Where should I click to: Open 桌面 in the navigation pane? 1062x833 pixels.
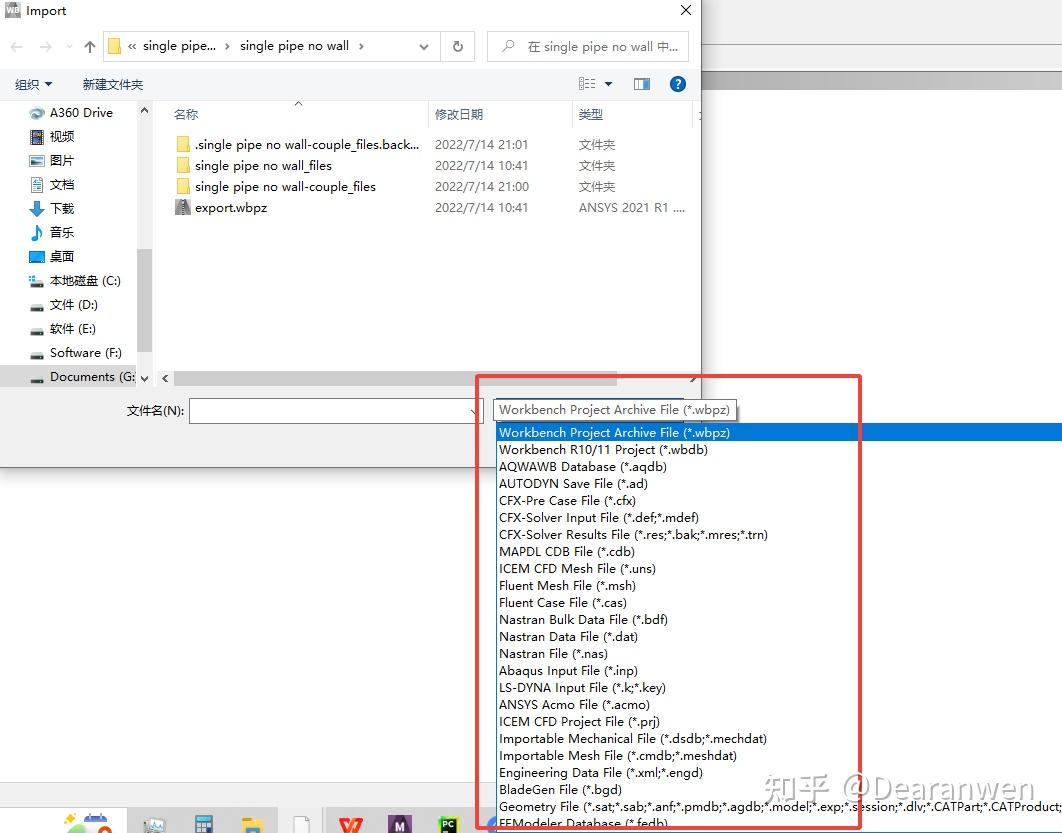pos(52,257)
